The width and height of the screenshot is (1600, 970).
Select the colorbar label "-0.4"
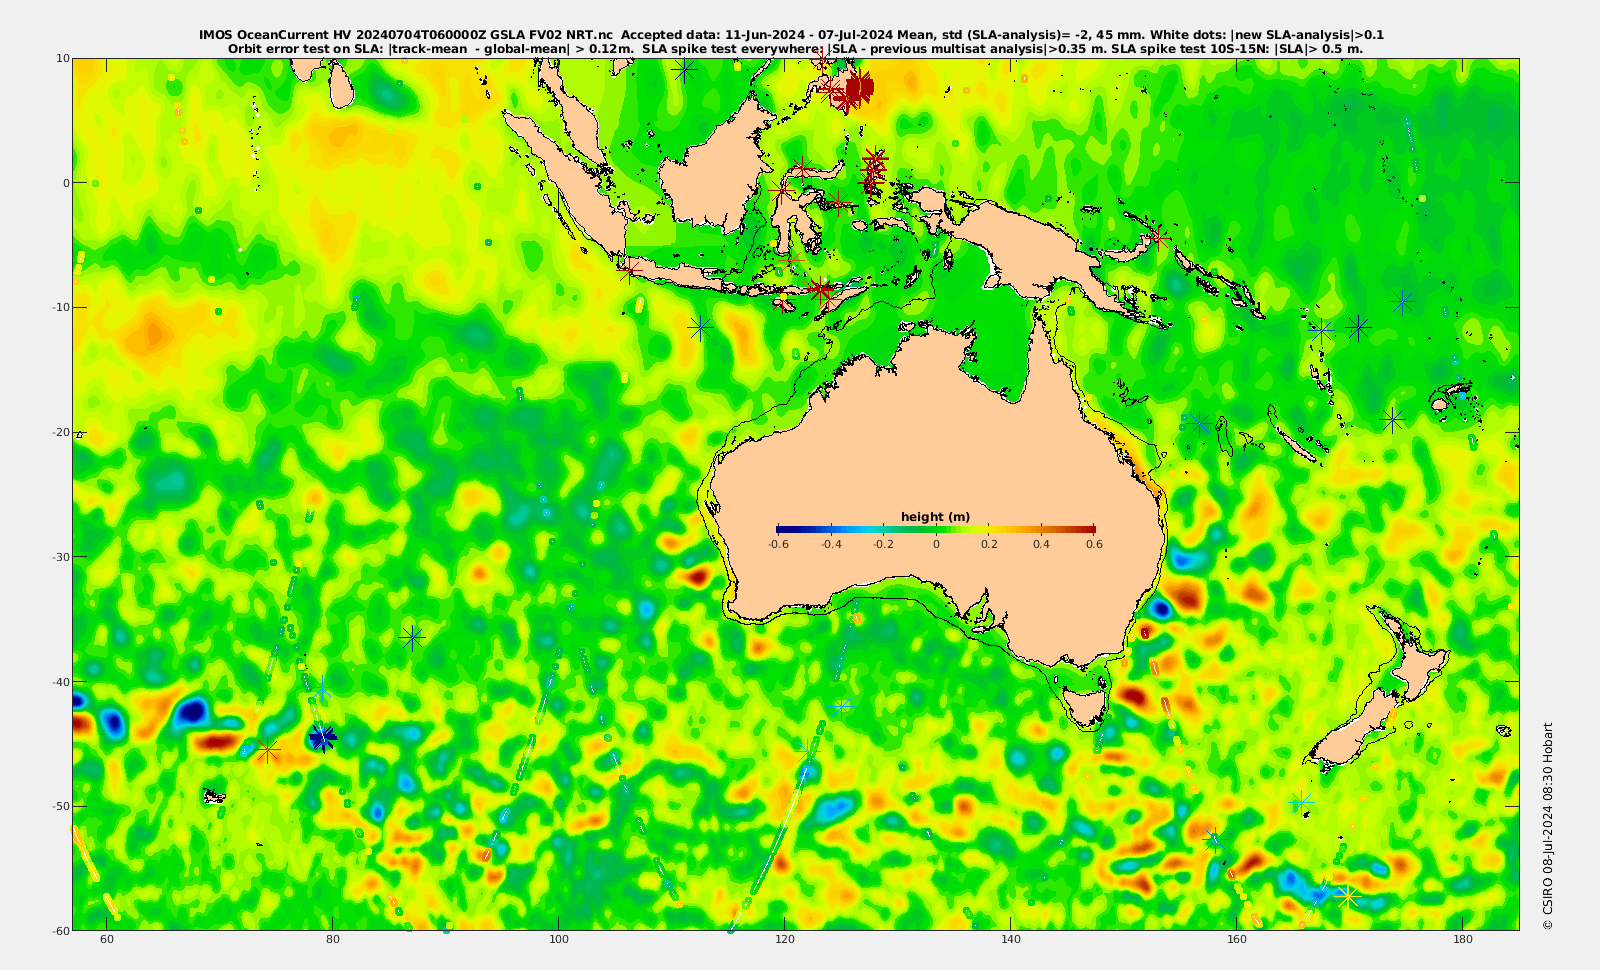(x=831, y=545)
